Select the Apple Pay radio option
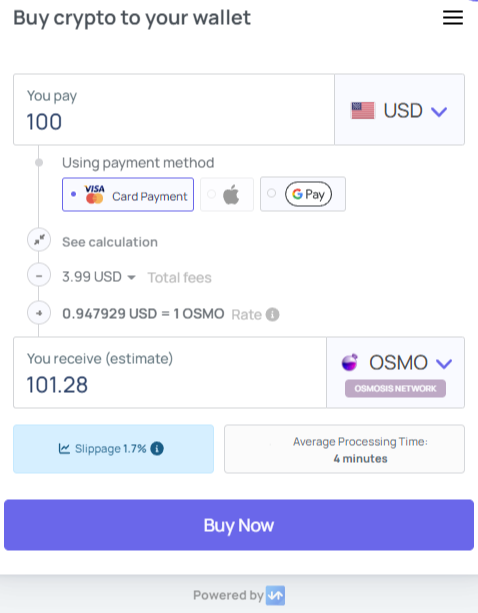The image size is (478, 613). point(227,194)
